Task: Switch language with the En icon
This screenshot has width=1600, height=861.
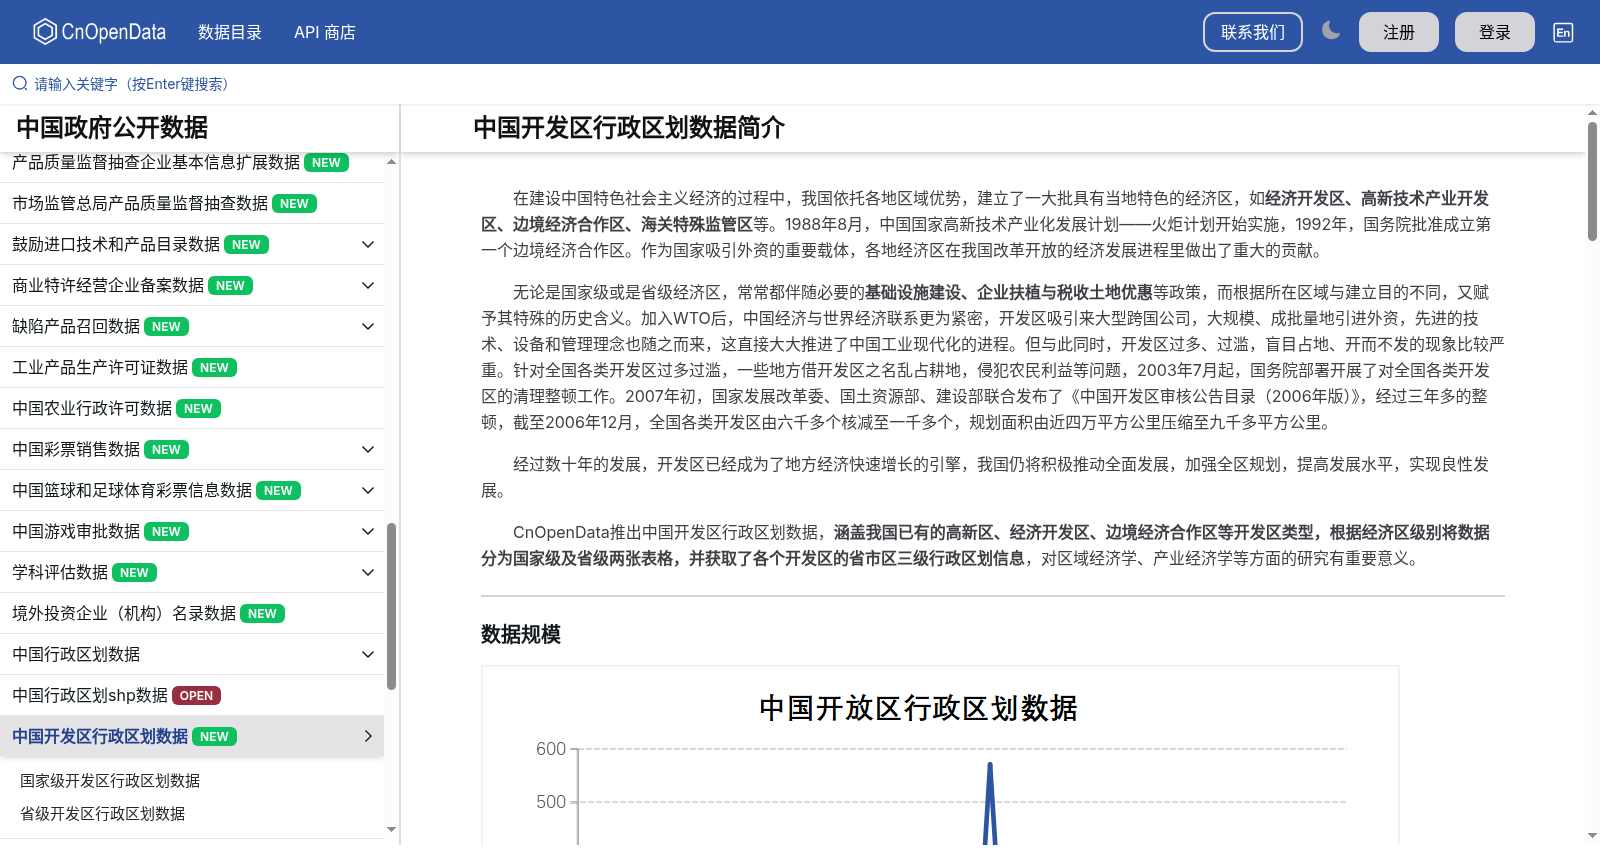Action: tap(1563, 32)
